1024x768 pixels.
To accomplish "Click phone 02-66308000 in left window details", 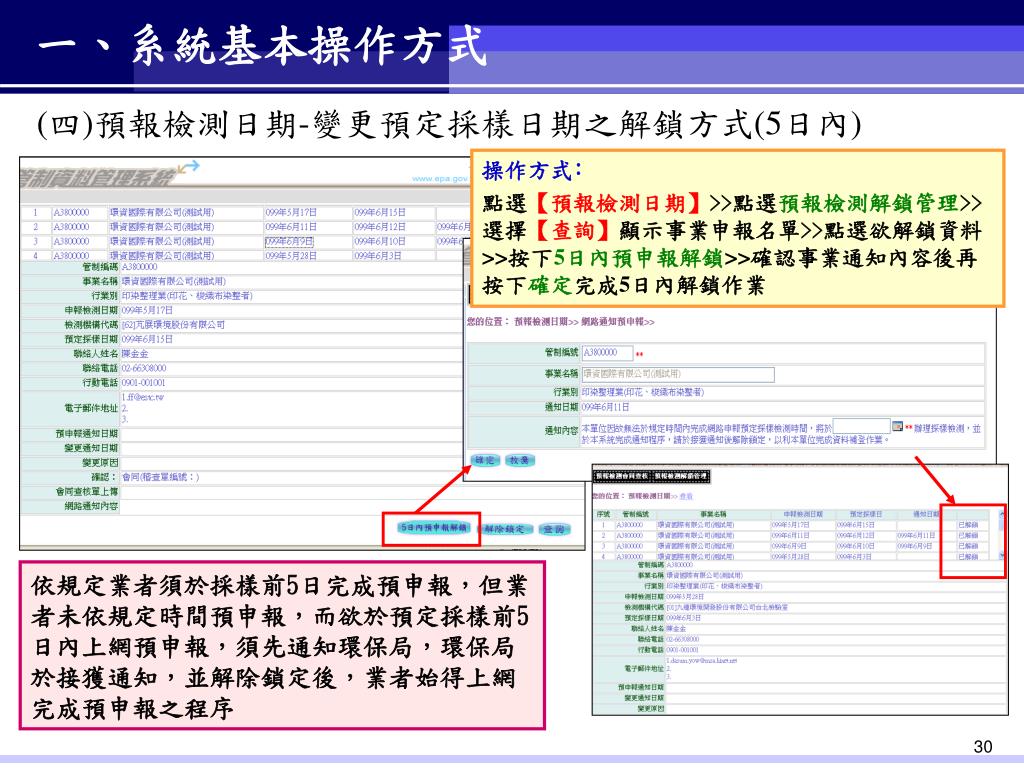I will click(144, 368).
